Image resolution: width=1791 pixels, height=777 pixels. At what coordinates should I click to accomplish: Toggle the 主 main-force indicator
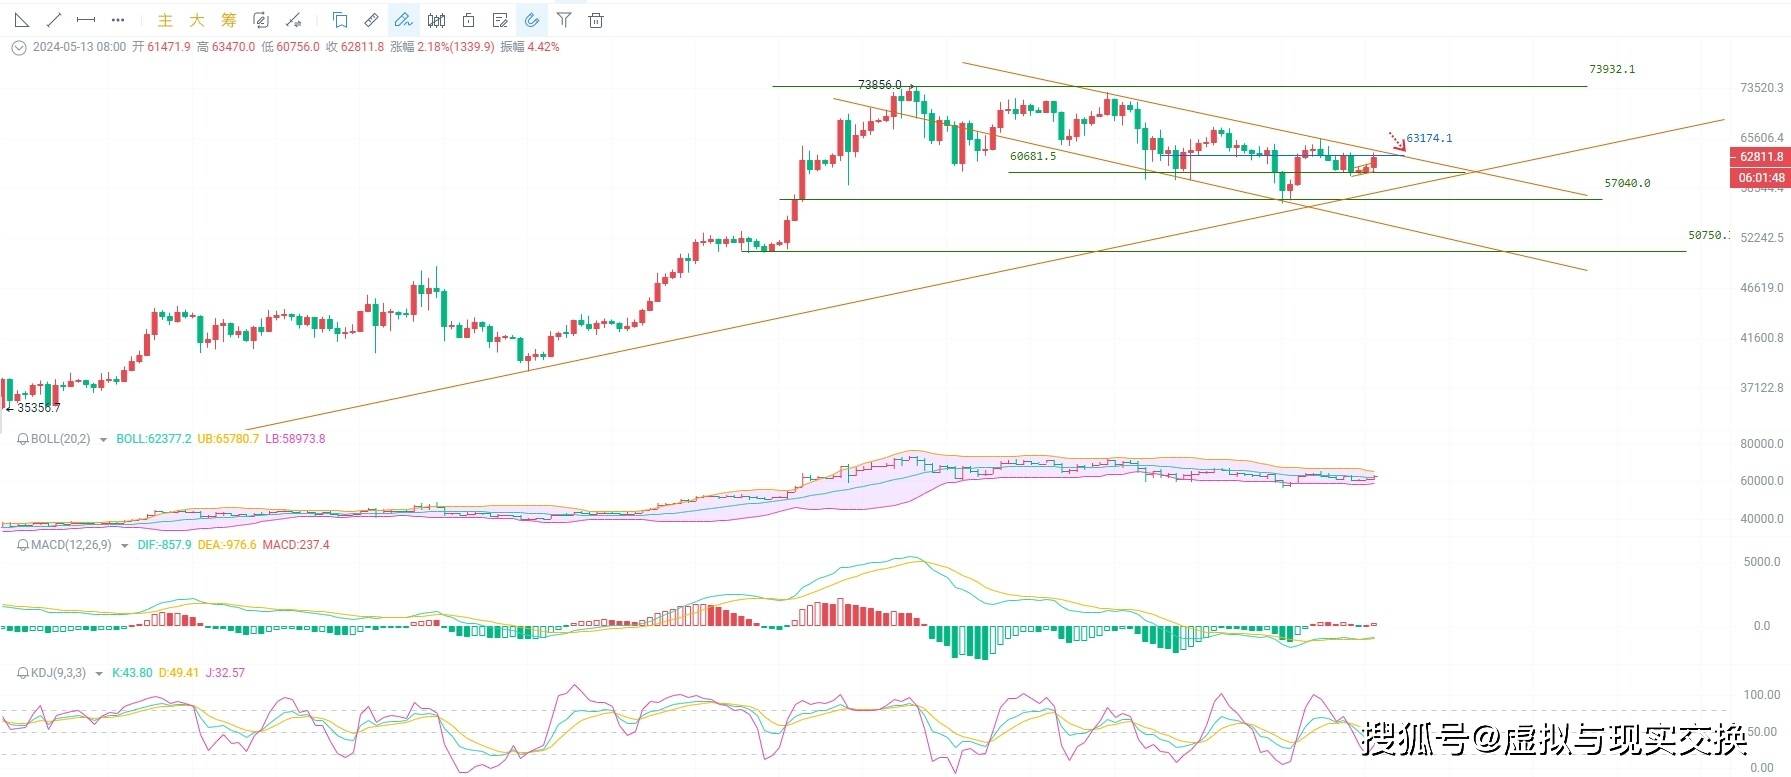pyautogui.click(x=166, y=20)
